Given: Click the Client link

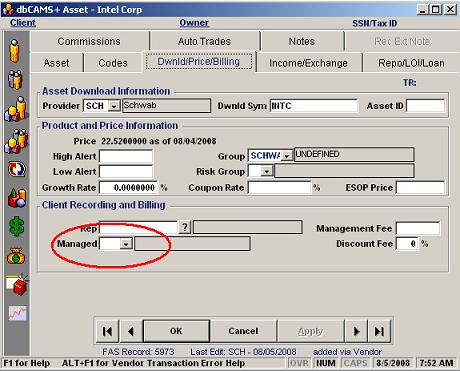Looking at the screenshot, I should (x=23, y=23).
